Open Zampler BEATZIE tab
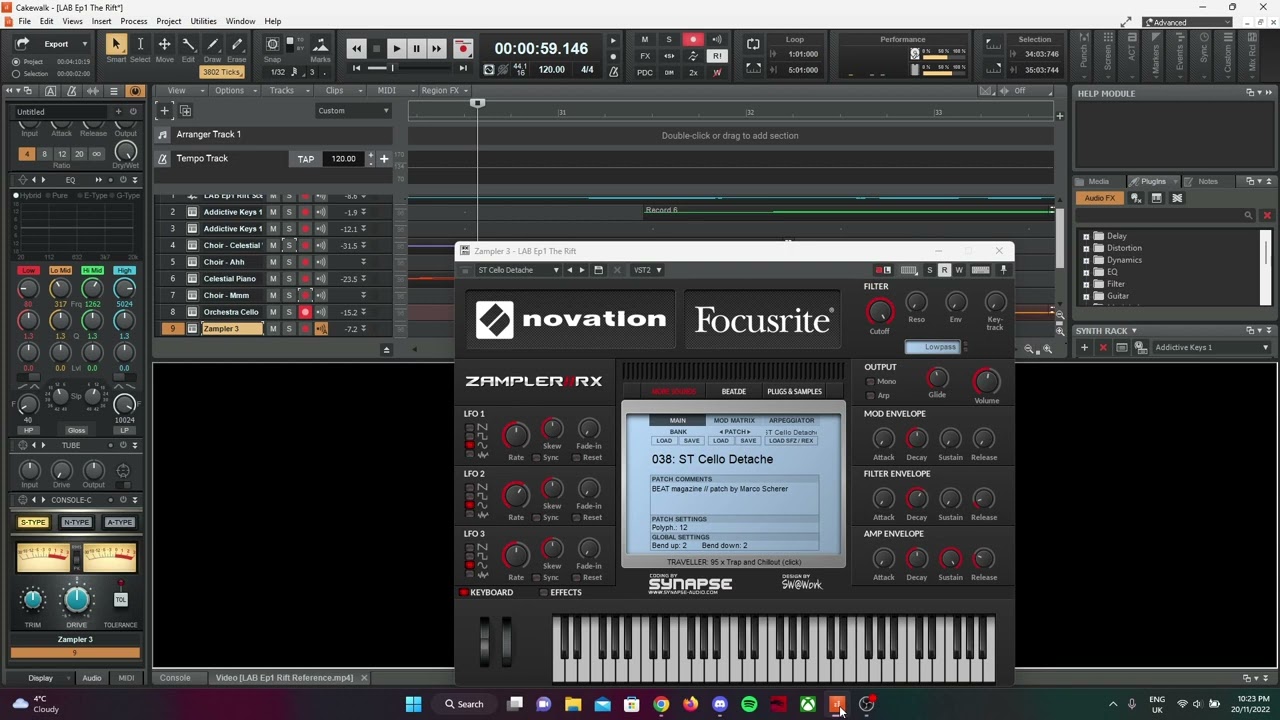1280x720 pixels. (733, 392)
